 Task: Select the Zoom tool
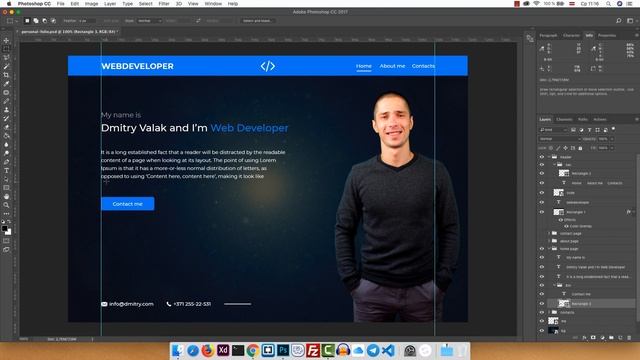tap(6, 205)
